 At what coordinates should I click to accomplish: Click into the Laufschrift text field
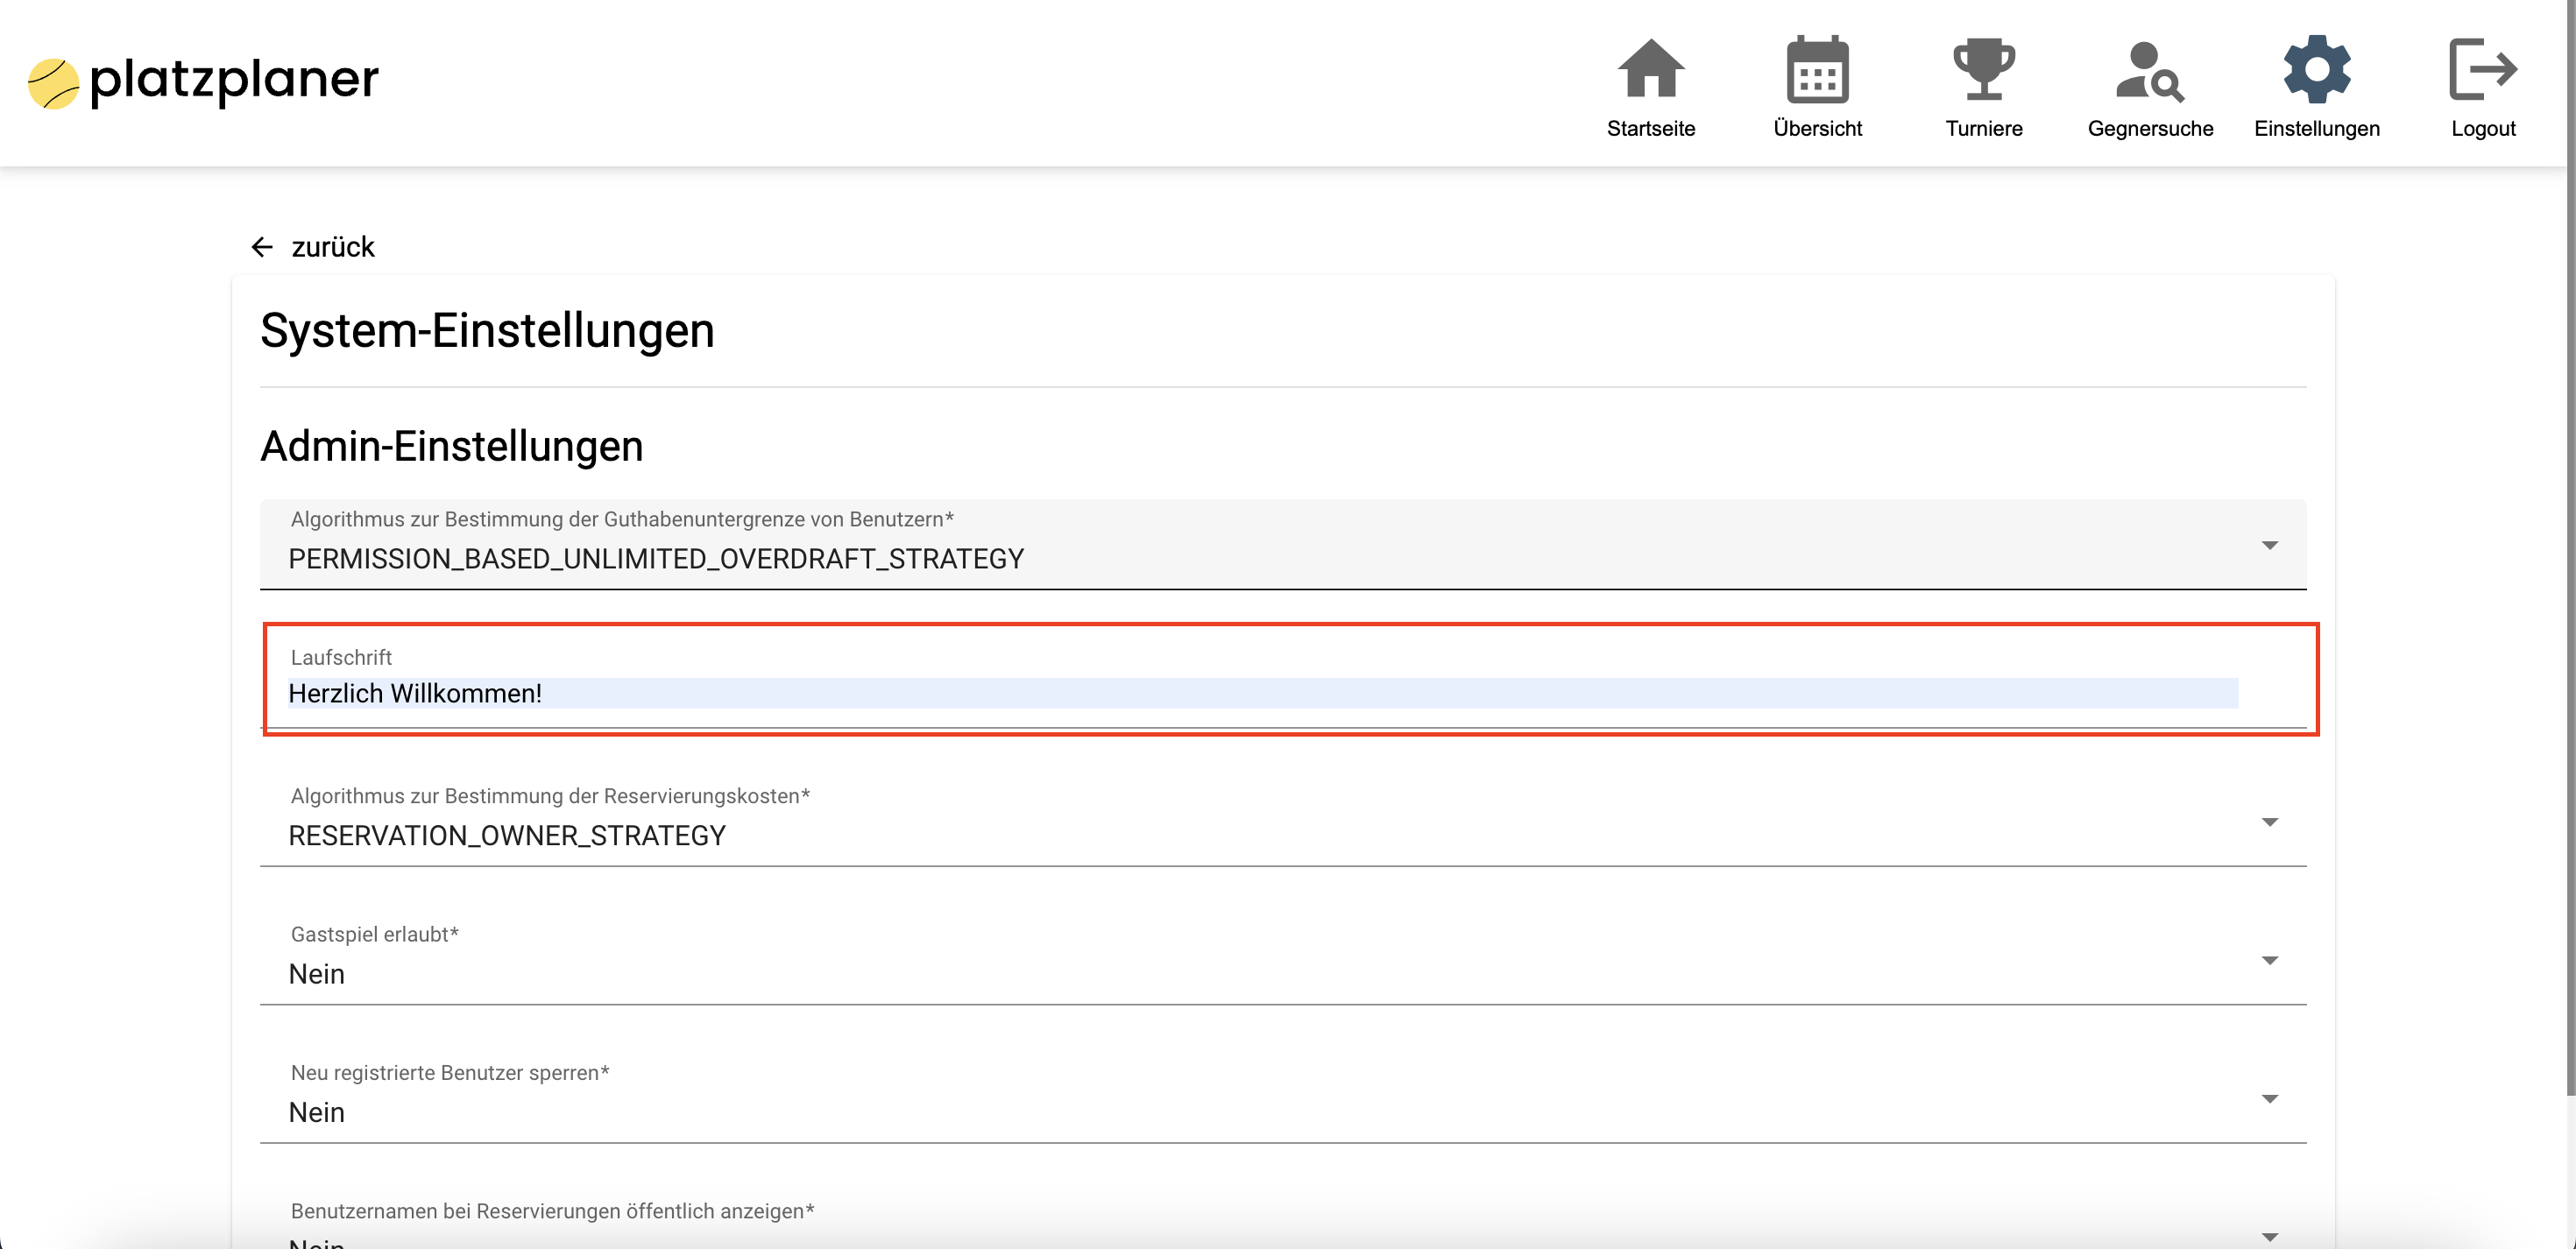(1282, 683)
